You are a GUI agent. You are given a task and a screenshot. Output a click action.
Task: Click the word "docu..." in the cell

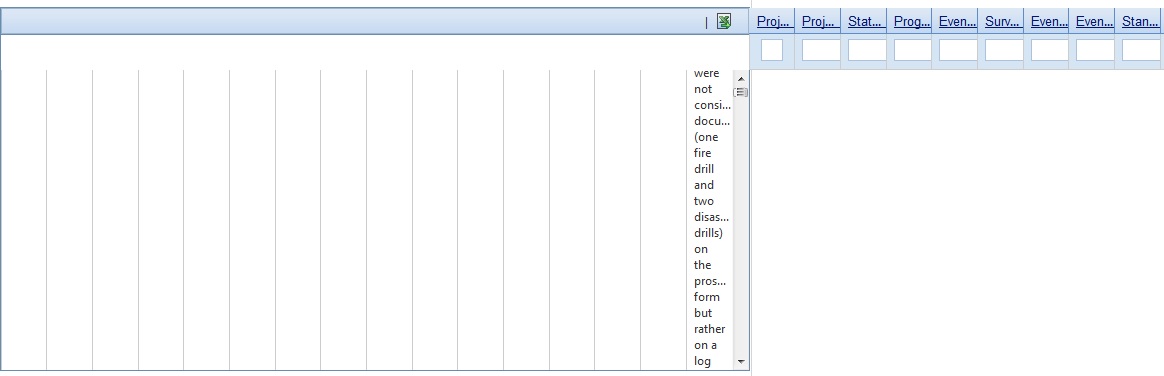pyautogui.click(x=712, y=121)
